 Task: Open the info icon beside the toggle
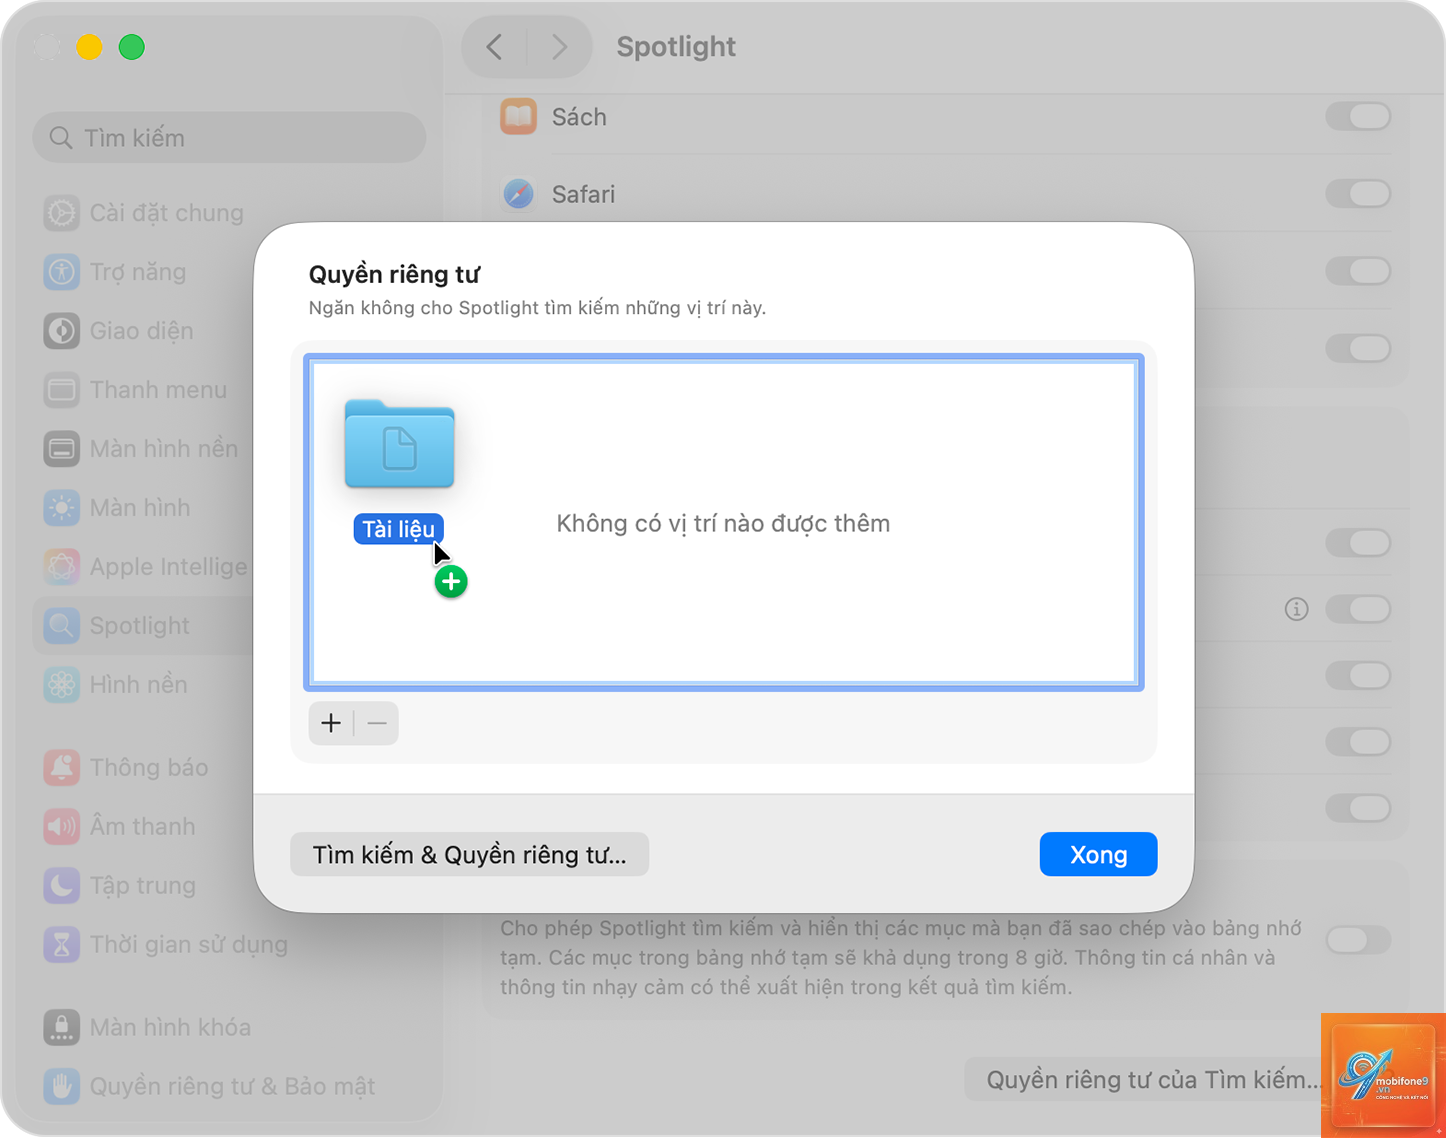point(1296,609)
